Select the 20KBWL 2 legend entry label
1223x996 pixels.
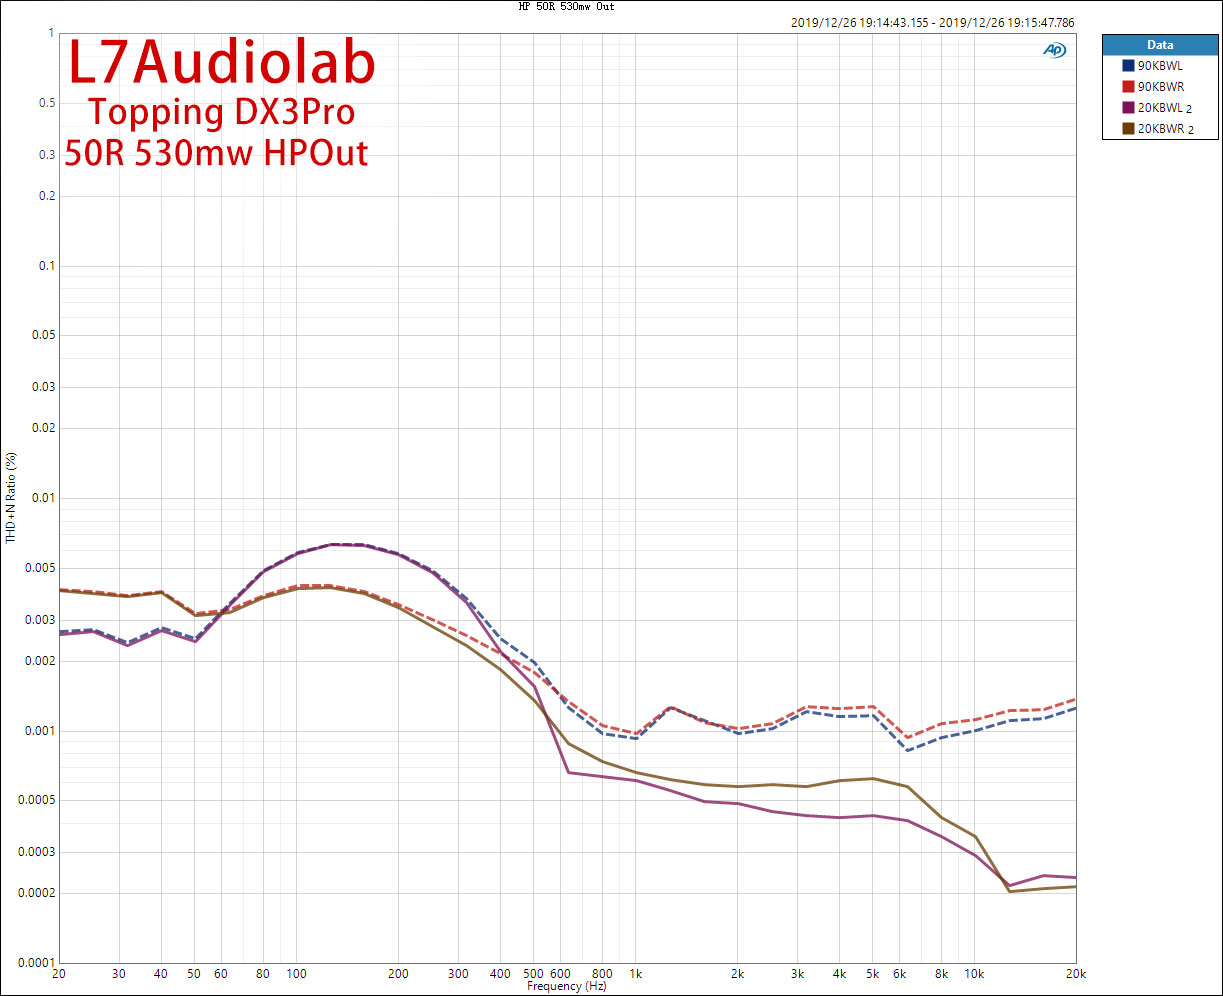[x=1165, y=108]
